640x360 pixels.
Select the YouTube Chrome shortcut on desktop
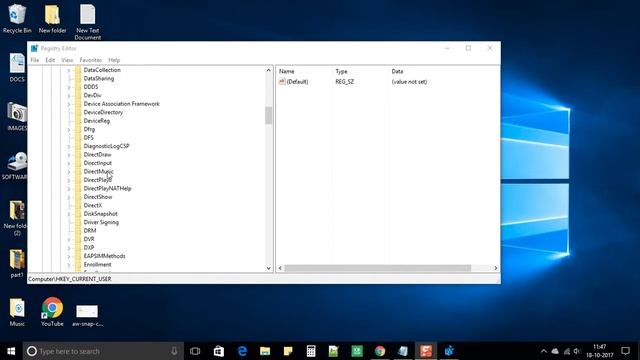click(x=52, y=312)
